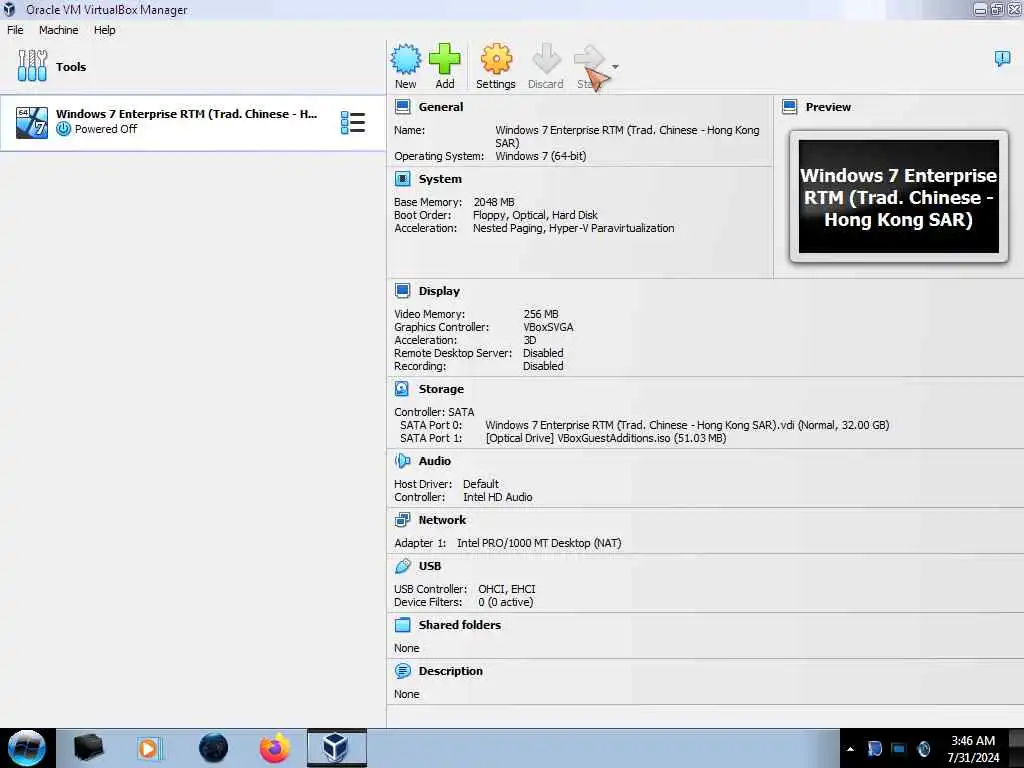Screen dimensions: 1024x768
Task: Click the "256 MB" video memory value
Action: click(541, 314)
